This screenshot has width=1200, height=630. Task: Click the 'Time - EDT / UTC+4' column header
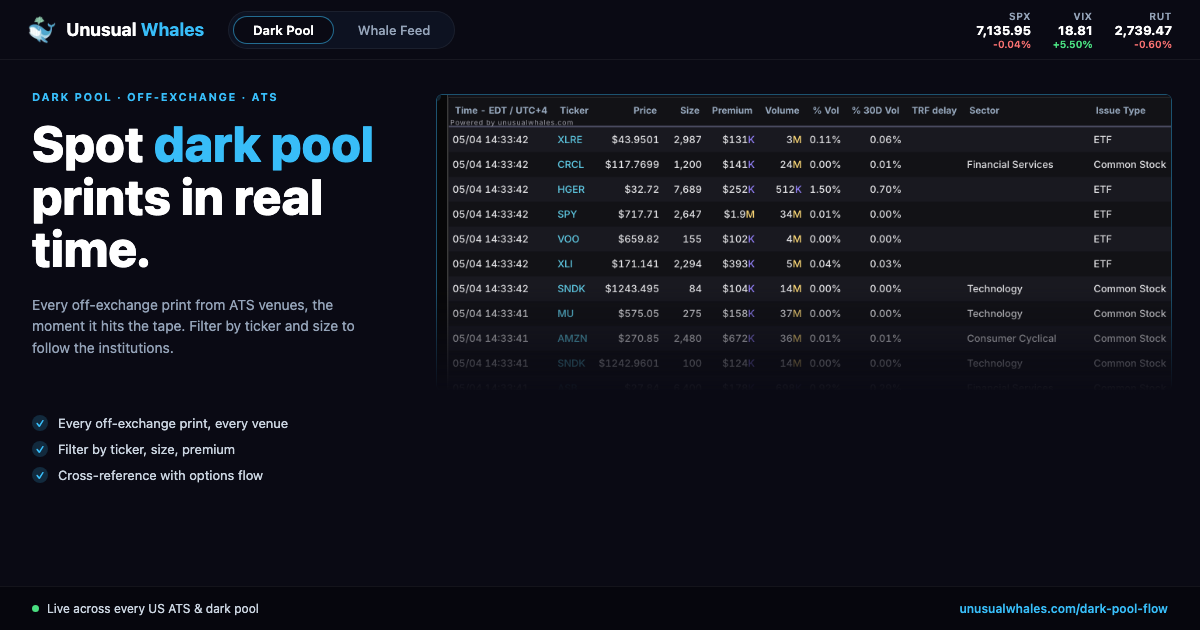coord(501,110)
